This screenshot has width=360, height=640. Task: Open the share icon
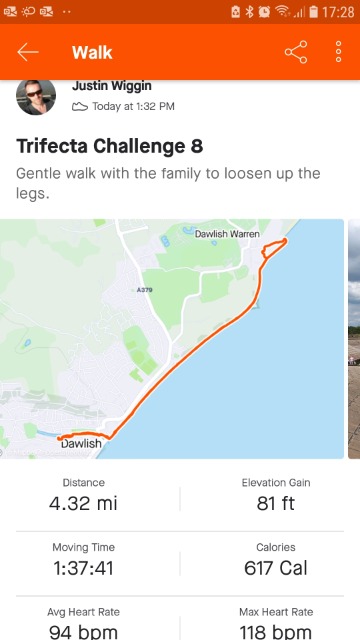point(296,52)
